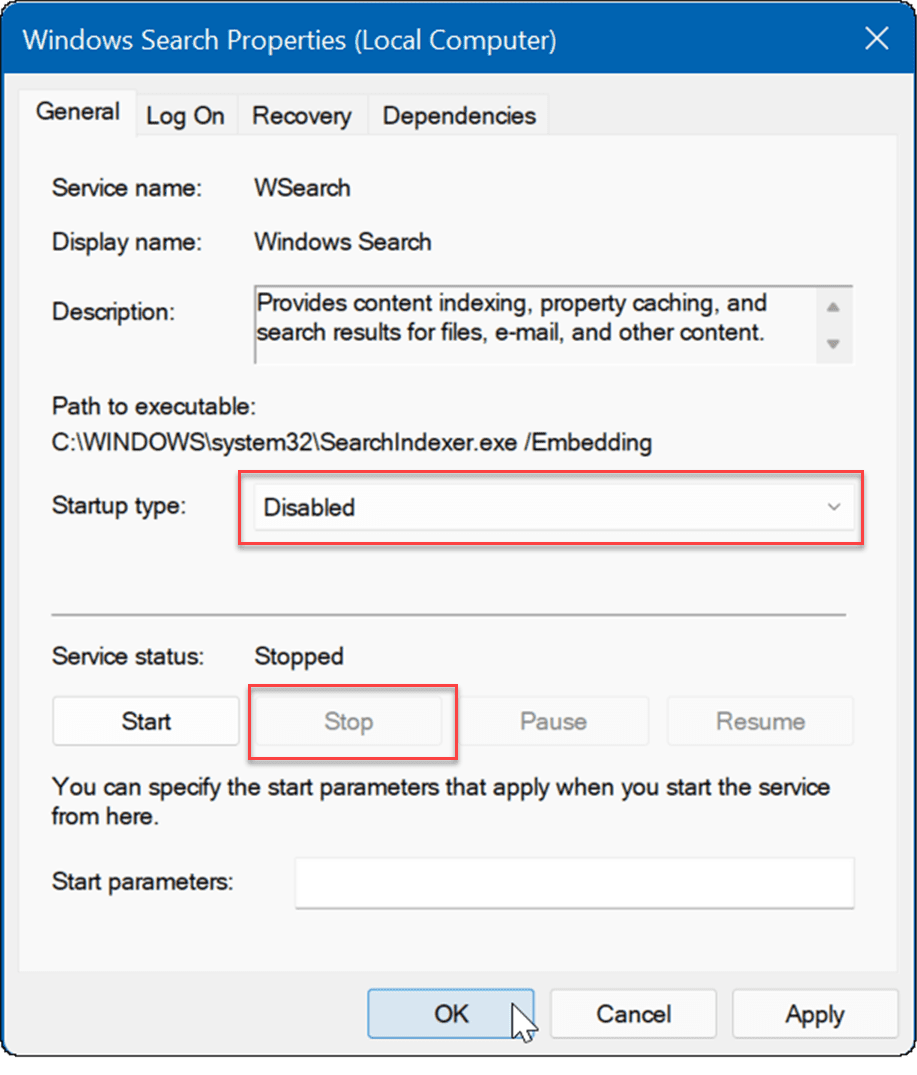
Task: Click the Windows Search display name text
Action: (x=343, y=242)
